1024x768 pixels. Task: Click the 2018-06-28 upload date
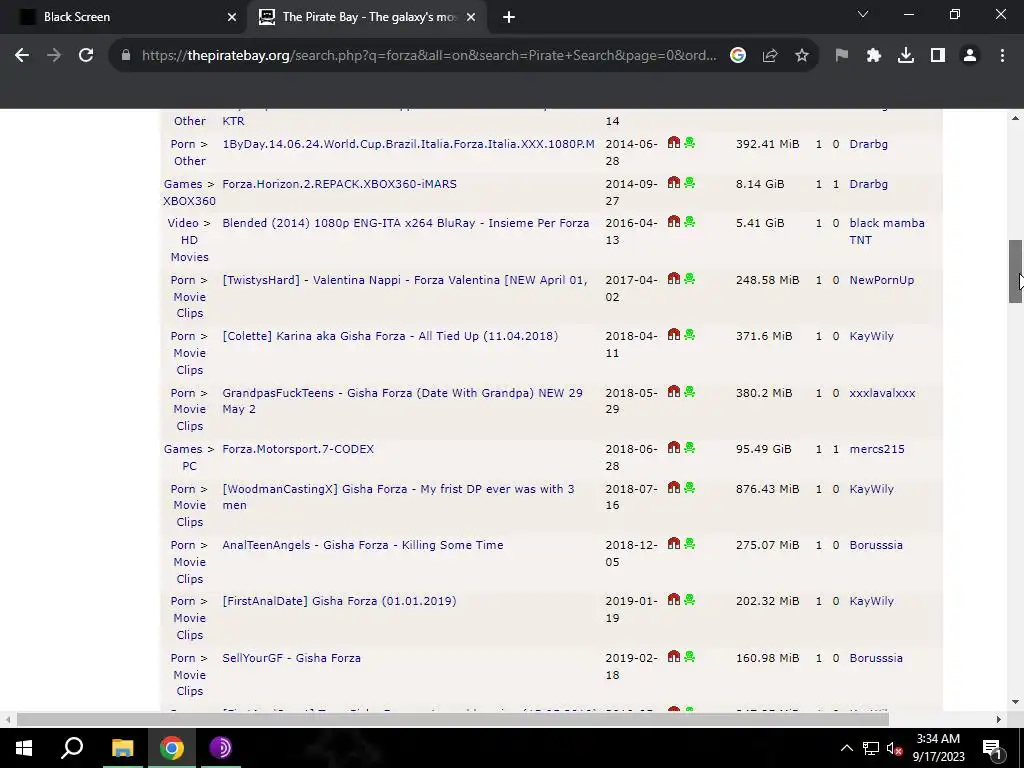(x=631, y=457)
